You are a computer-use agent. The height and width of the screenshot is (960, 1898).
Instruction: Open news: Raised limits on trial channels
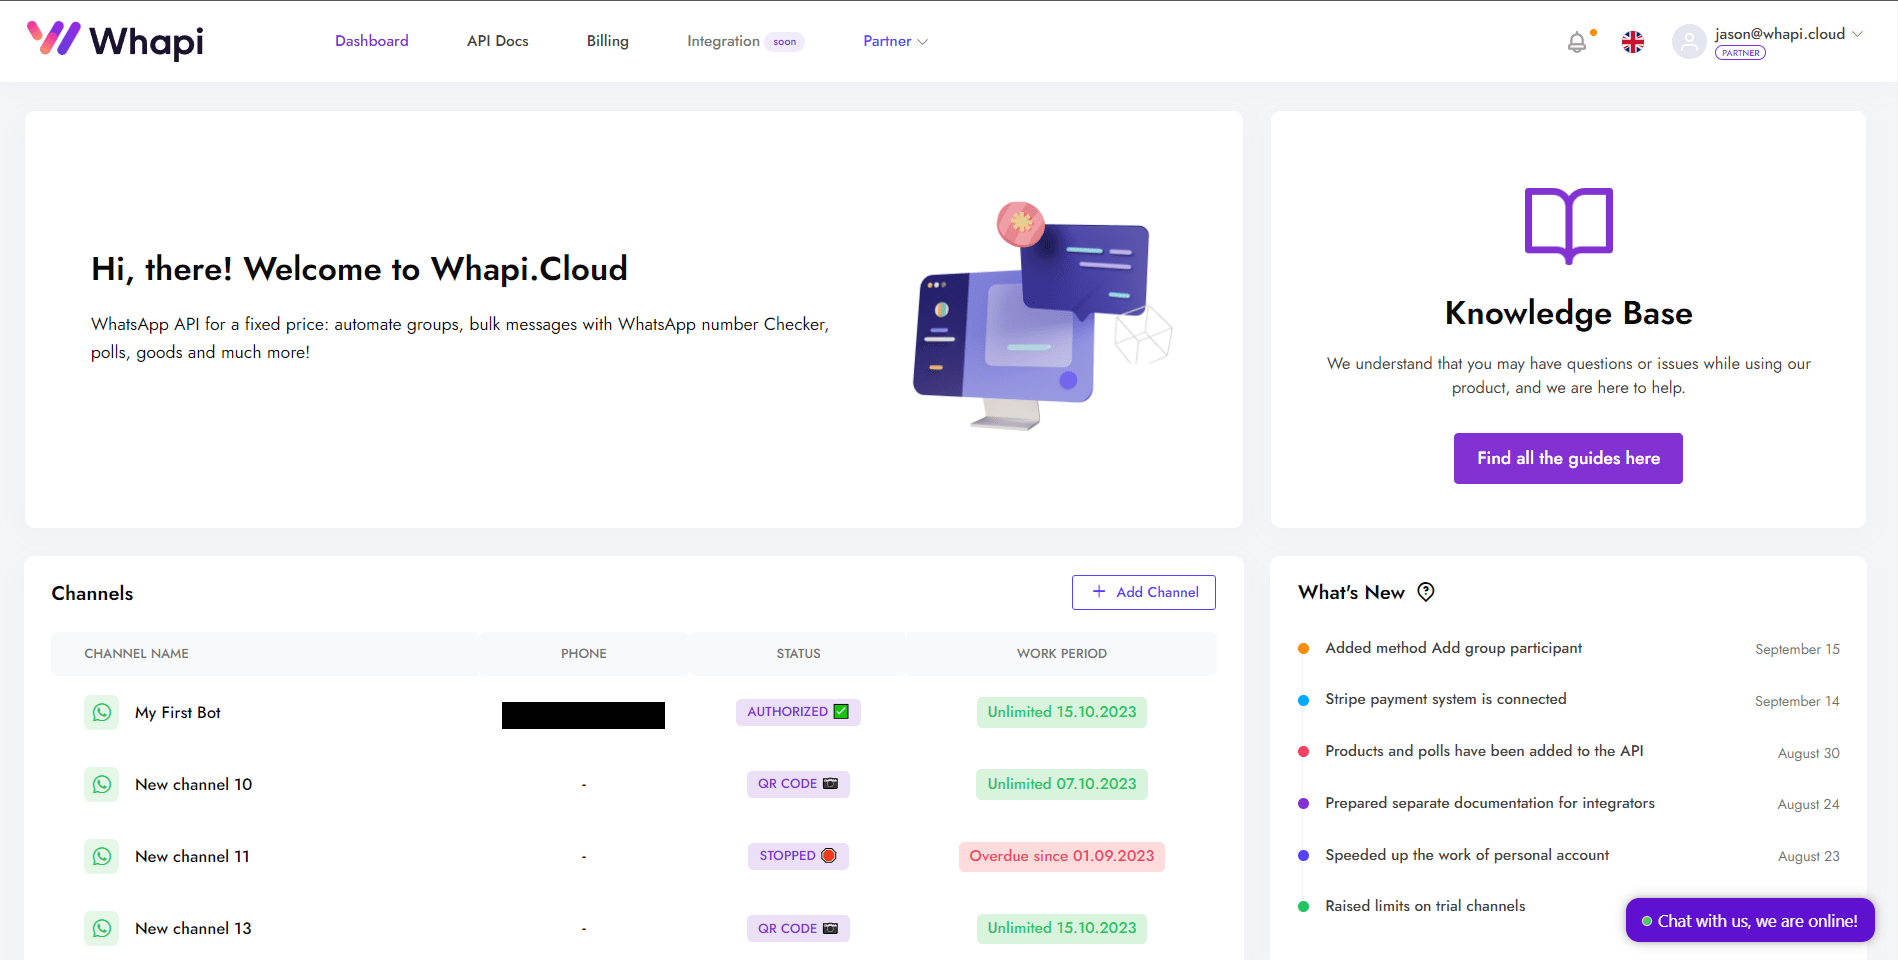tap(1425, 906)
